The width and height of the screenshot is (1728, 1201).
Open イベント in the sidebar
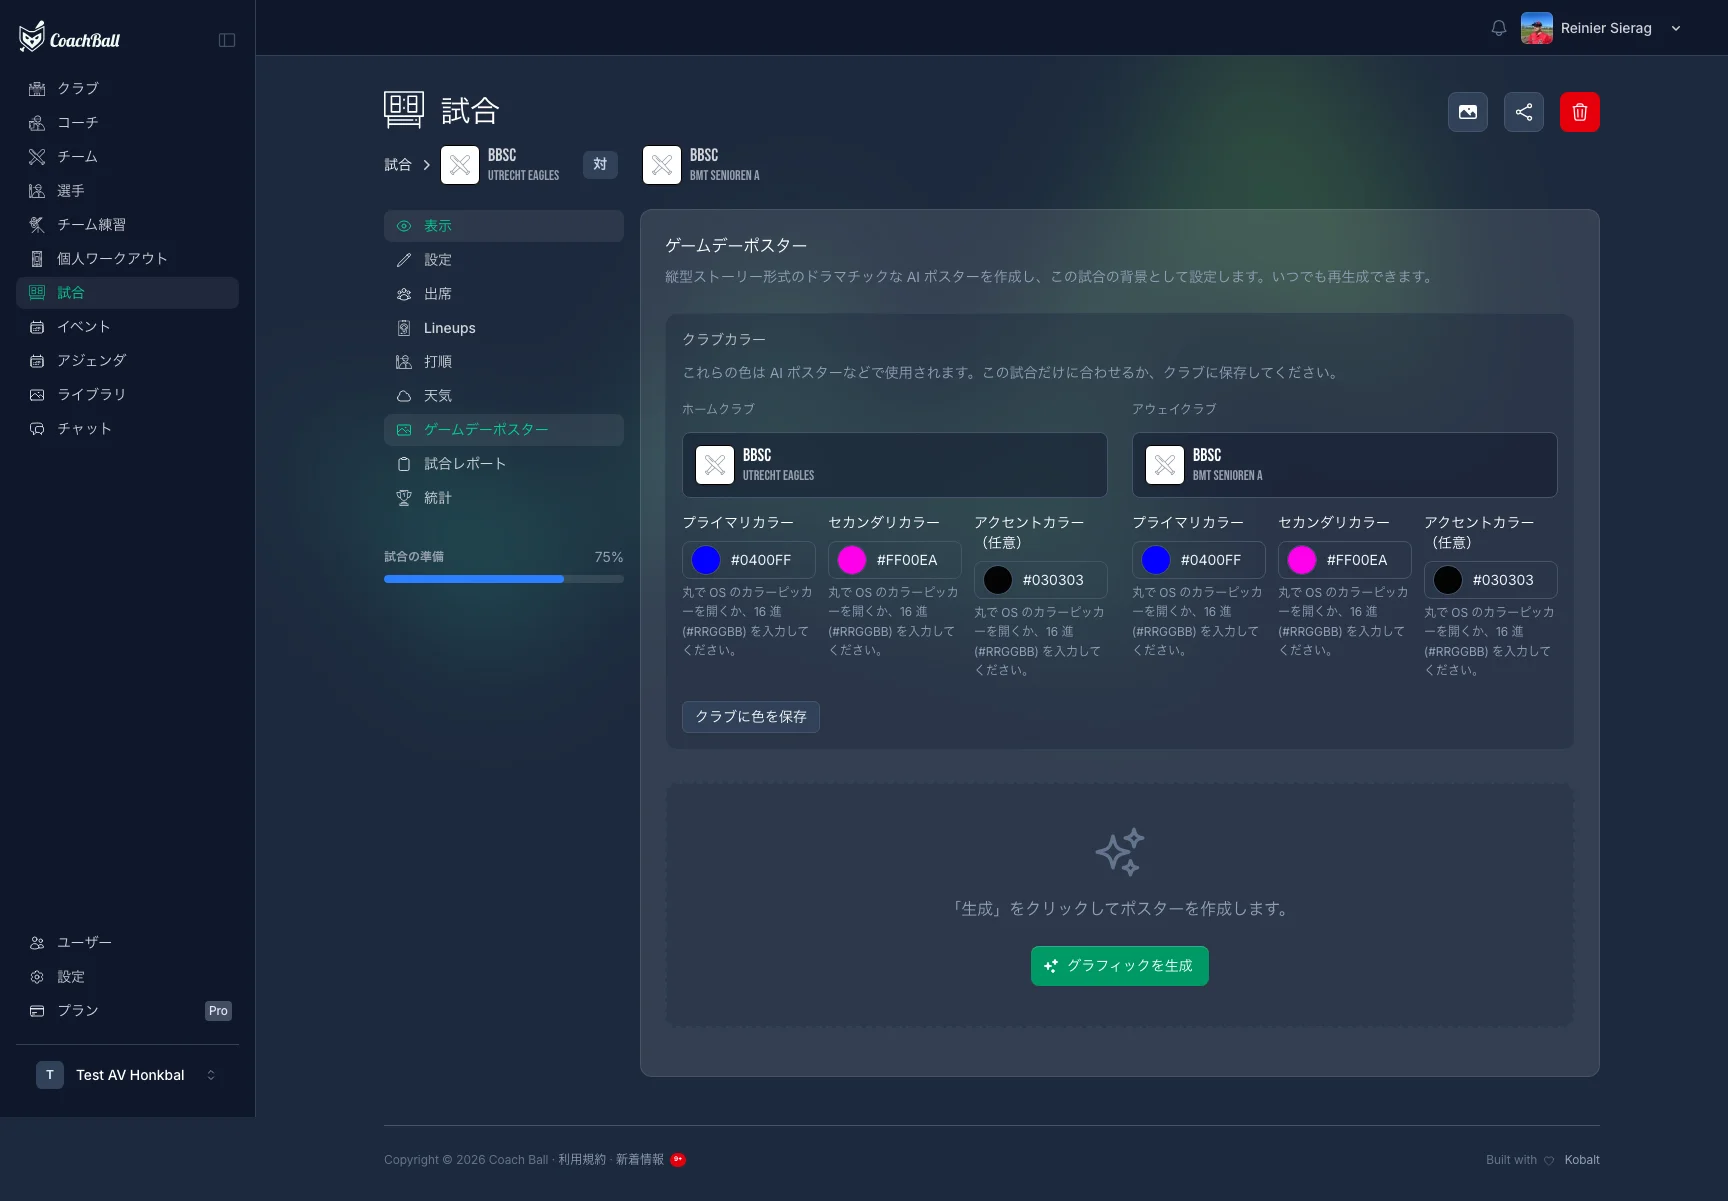[x=127, y=326]
